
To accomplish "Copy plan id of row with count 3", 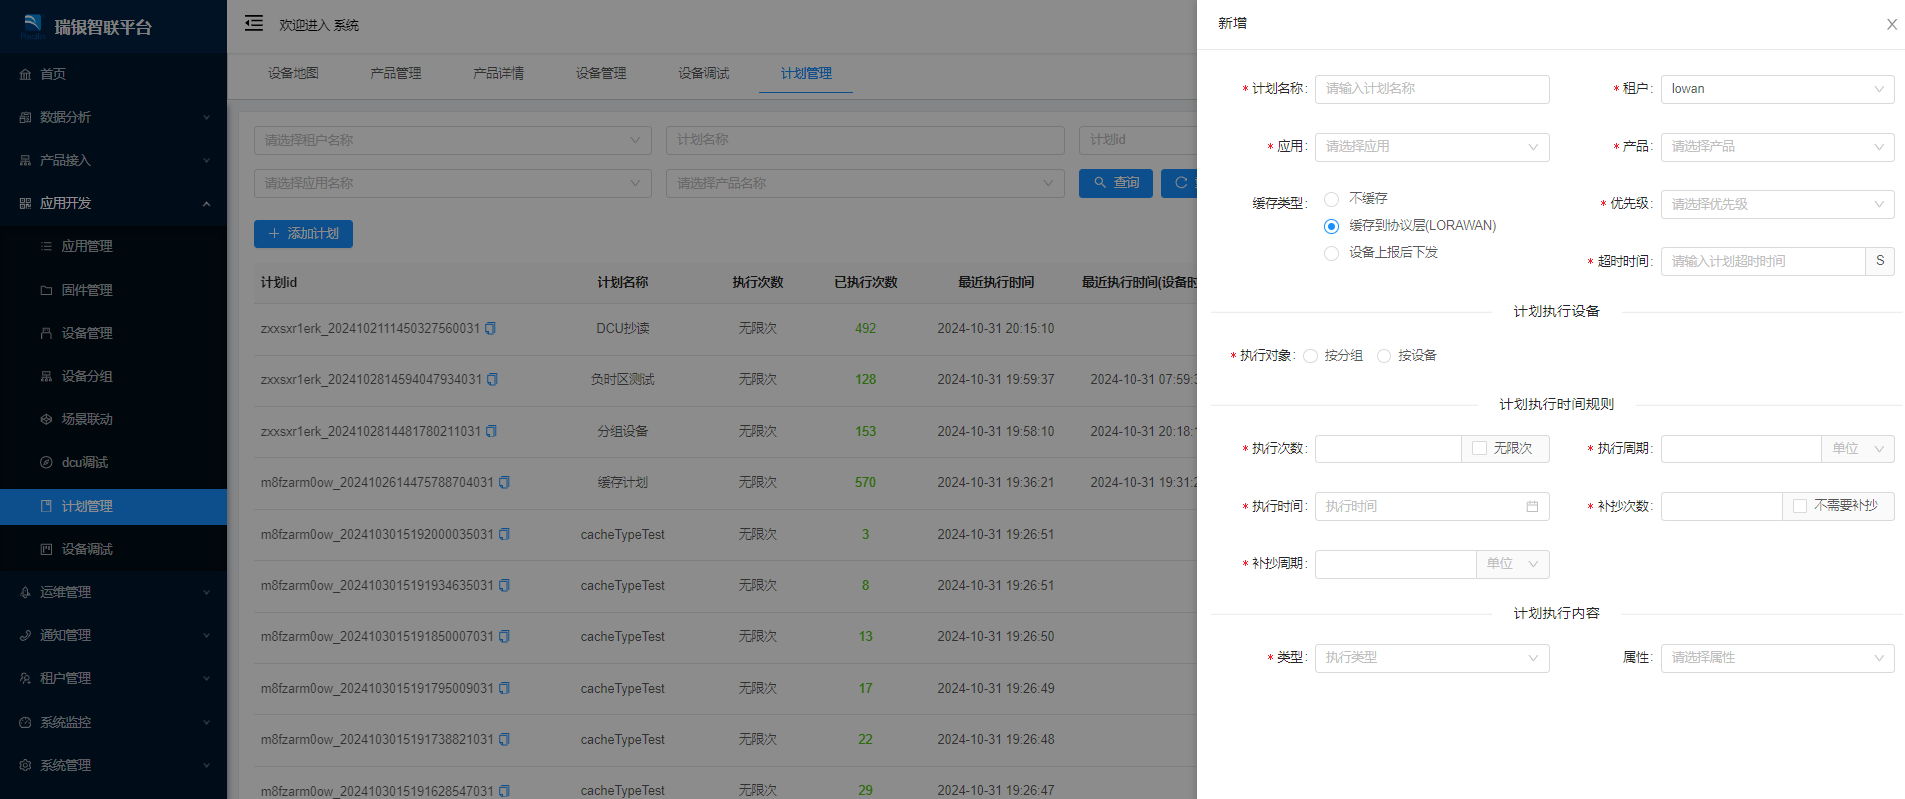I will coord(504,534).
